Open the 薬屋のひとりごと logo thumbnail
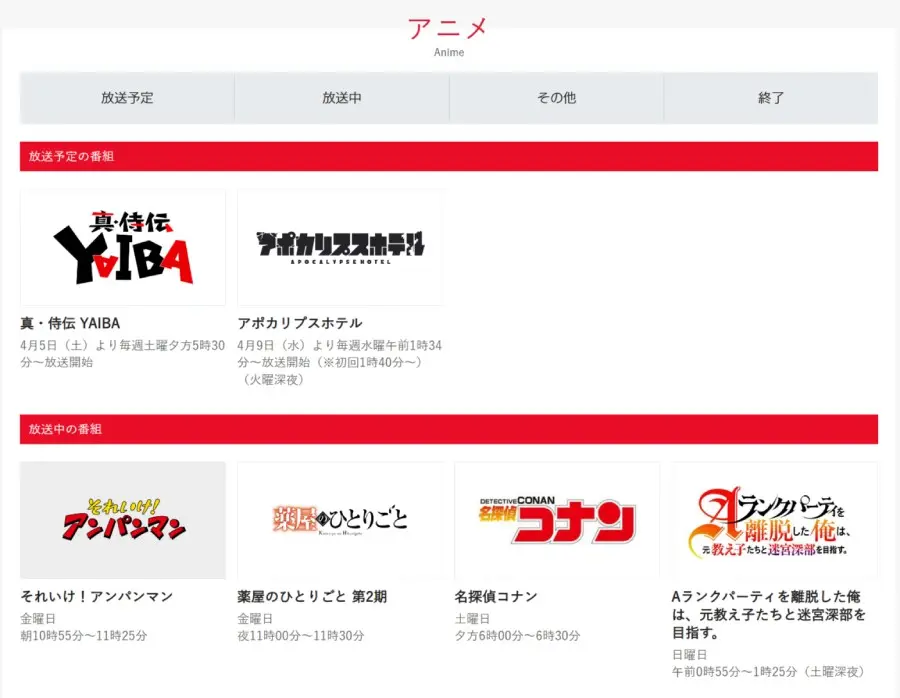Screen dimensions: 900x698 (340, 520)
